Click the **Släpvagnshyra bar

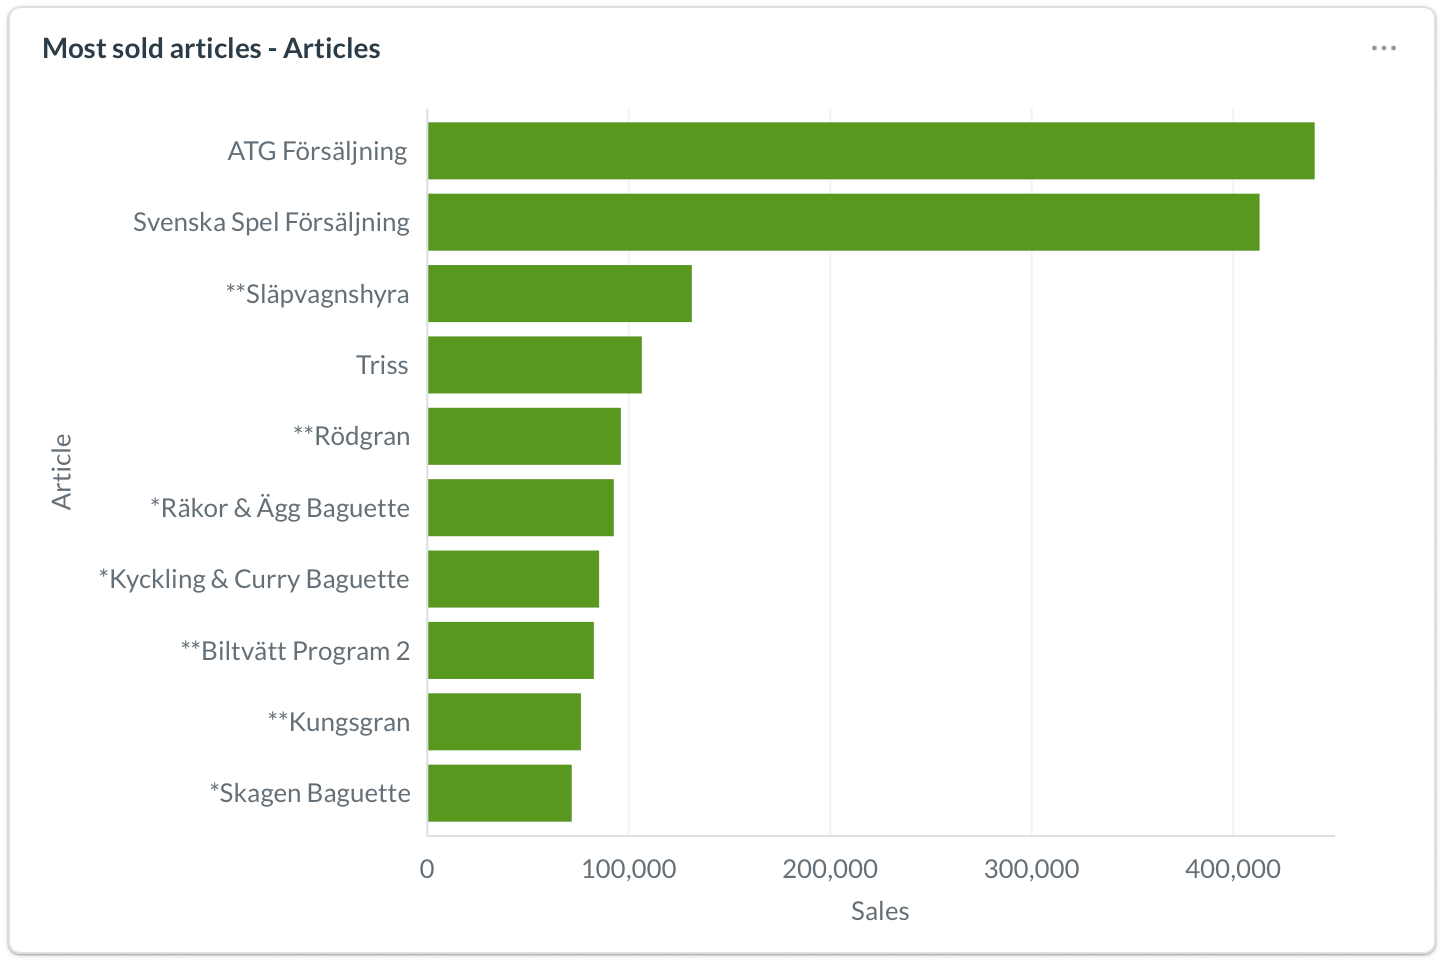[560, 294]
